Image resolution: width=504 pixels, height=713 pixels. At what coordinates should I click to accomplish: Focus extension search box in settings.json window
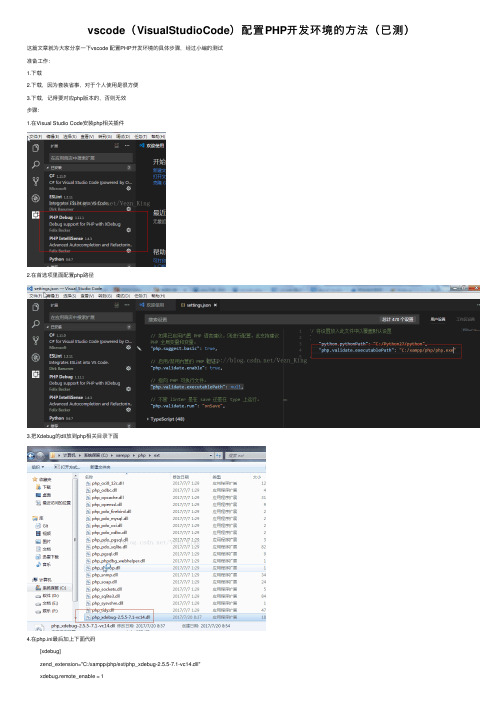pyautogui.click(x=91, y=317)
